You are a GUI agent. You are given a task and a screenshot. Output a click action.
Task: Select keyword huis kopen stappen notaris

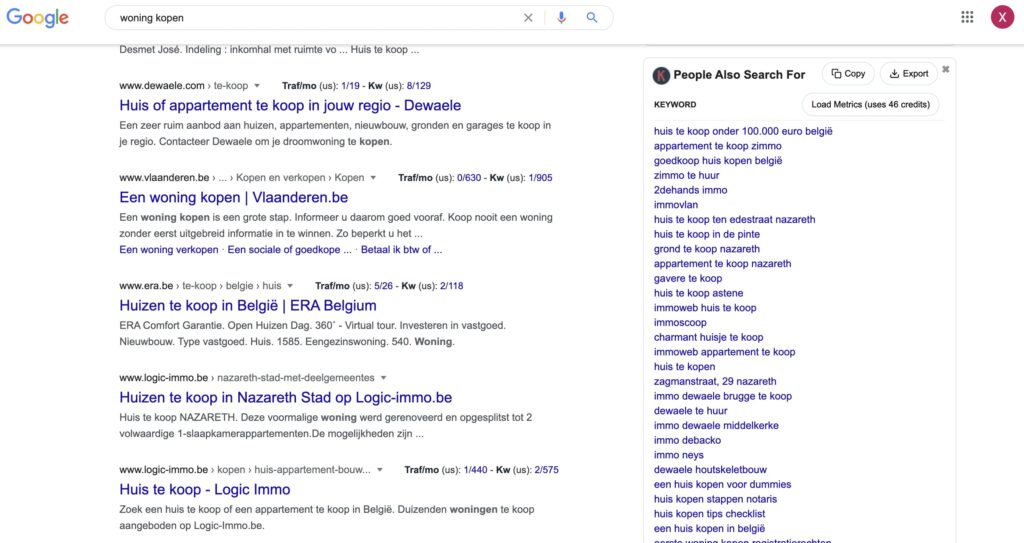pyautogui.click(x=715, y=499)
